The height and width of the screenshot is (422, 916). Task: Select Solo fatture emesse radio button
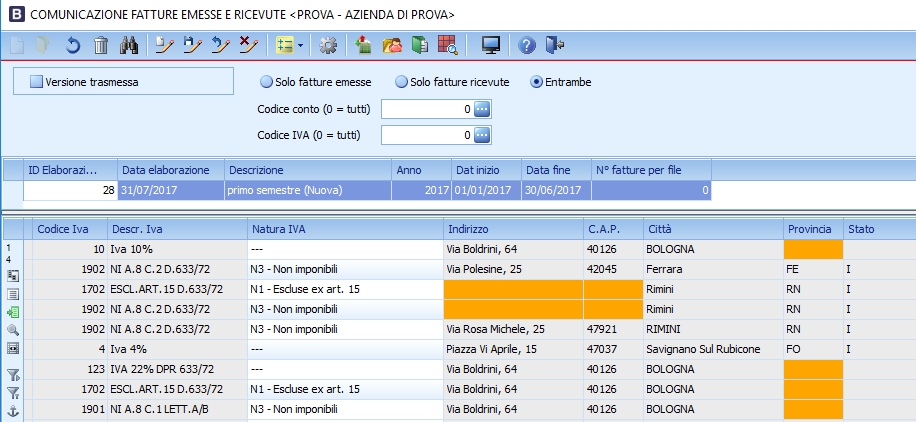pos(266,82)
